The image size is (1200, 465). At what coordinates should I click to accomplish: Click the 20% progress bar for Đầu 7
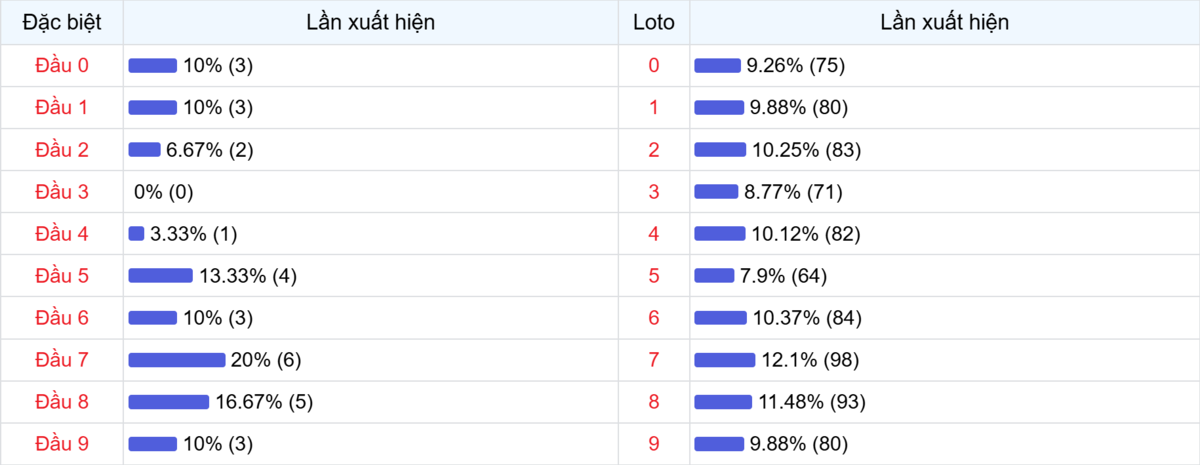tap(177, 360)
